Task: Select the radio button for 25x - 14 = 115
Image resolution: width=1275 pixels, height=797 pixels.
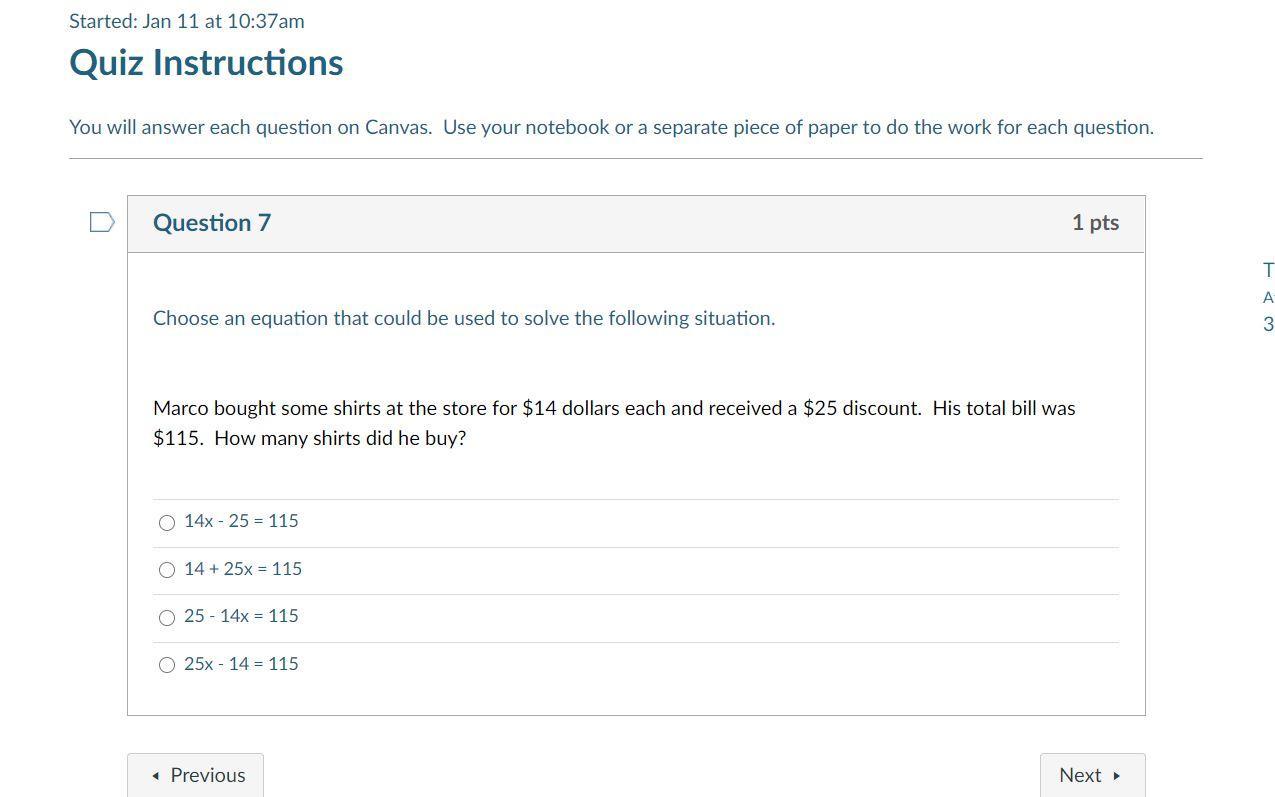Action: coord(167,665)
